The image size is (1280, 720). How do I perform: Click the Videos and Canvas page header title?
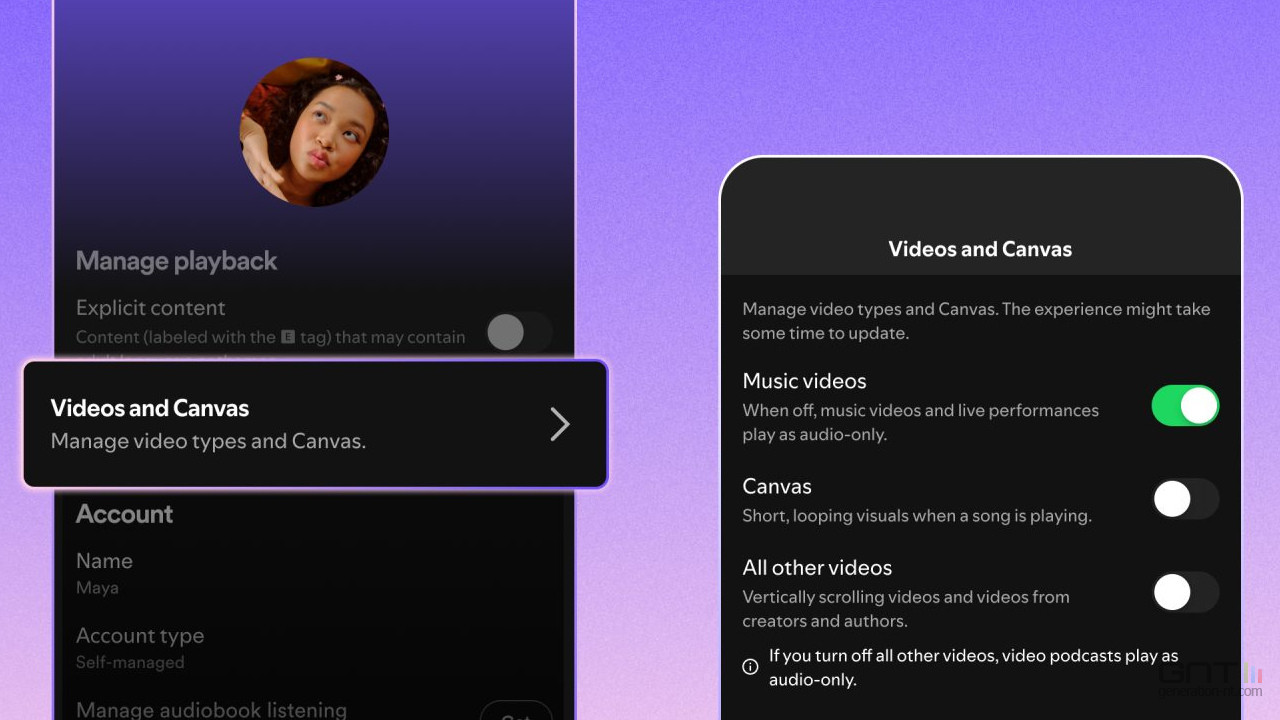click(980, 249)
